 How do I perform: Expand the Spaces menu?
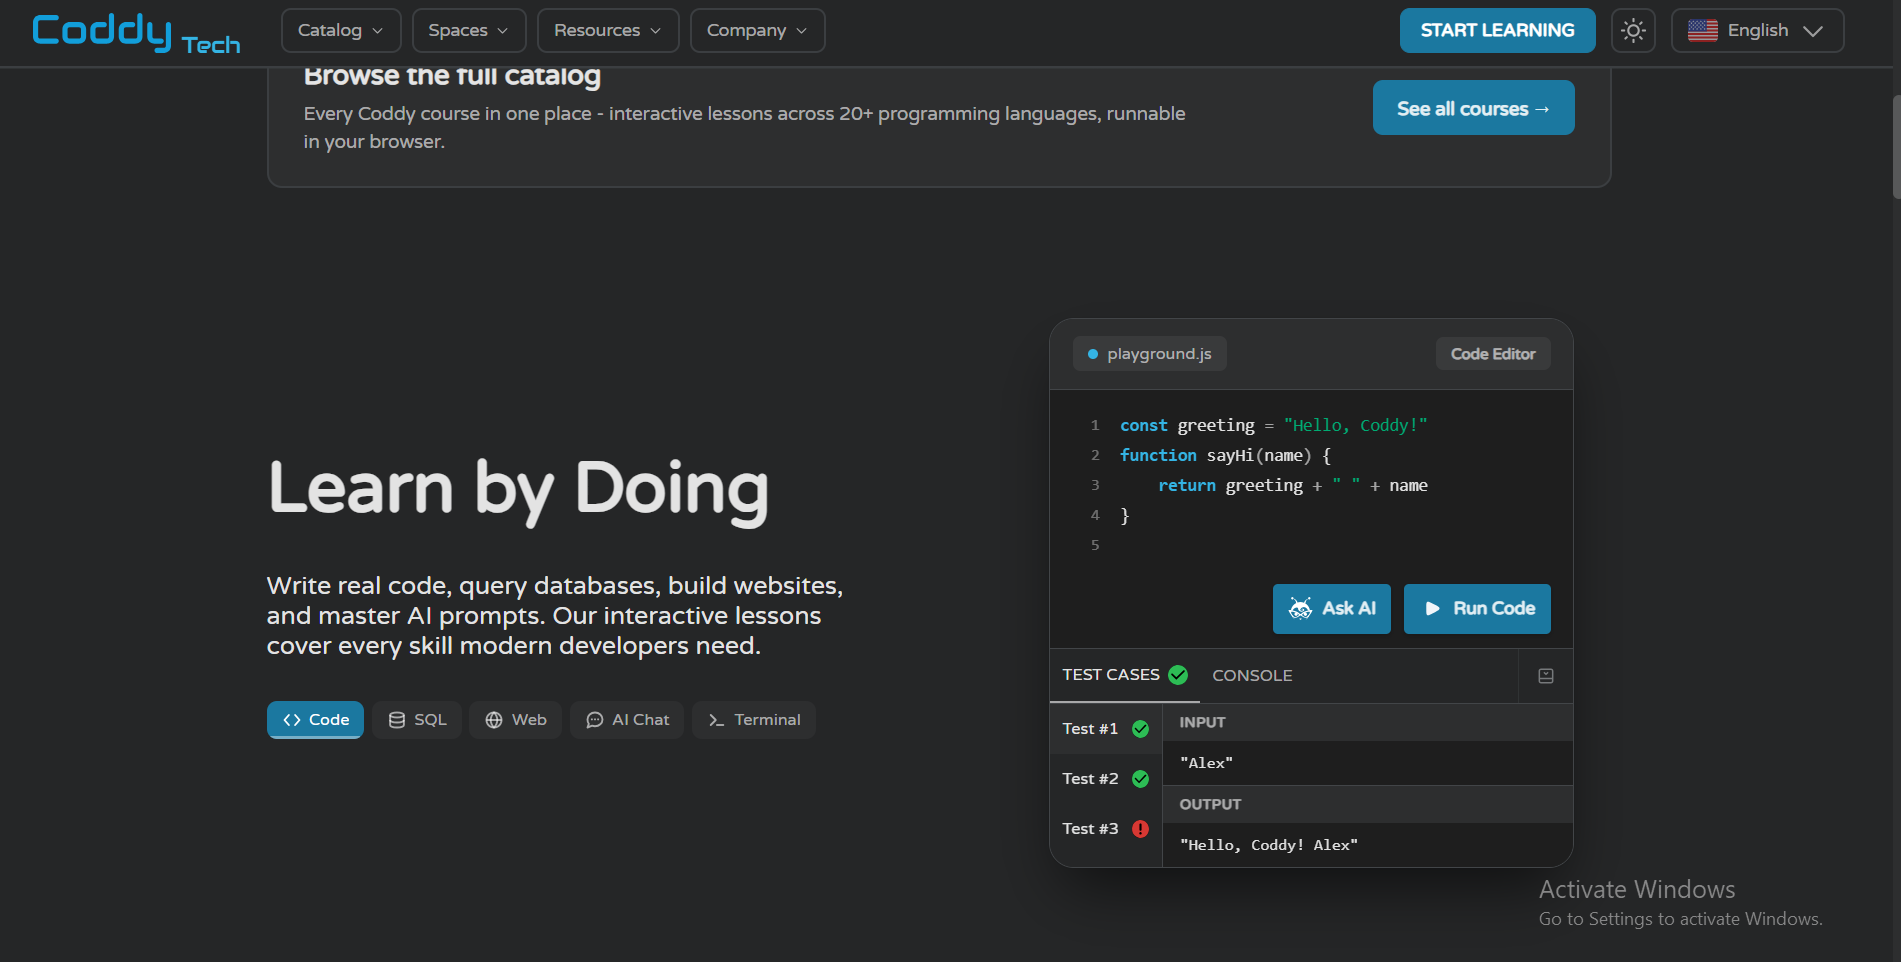pyautogui.click(x=469, y=30)
